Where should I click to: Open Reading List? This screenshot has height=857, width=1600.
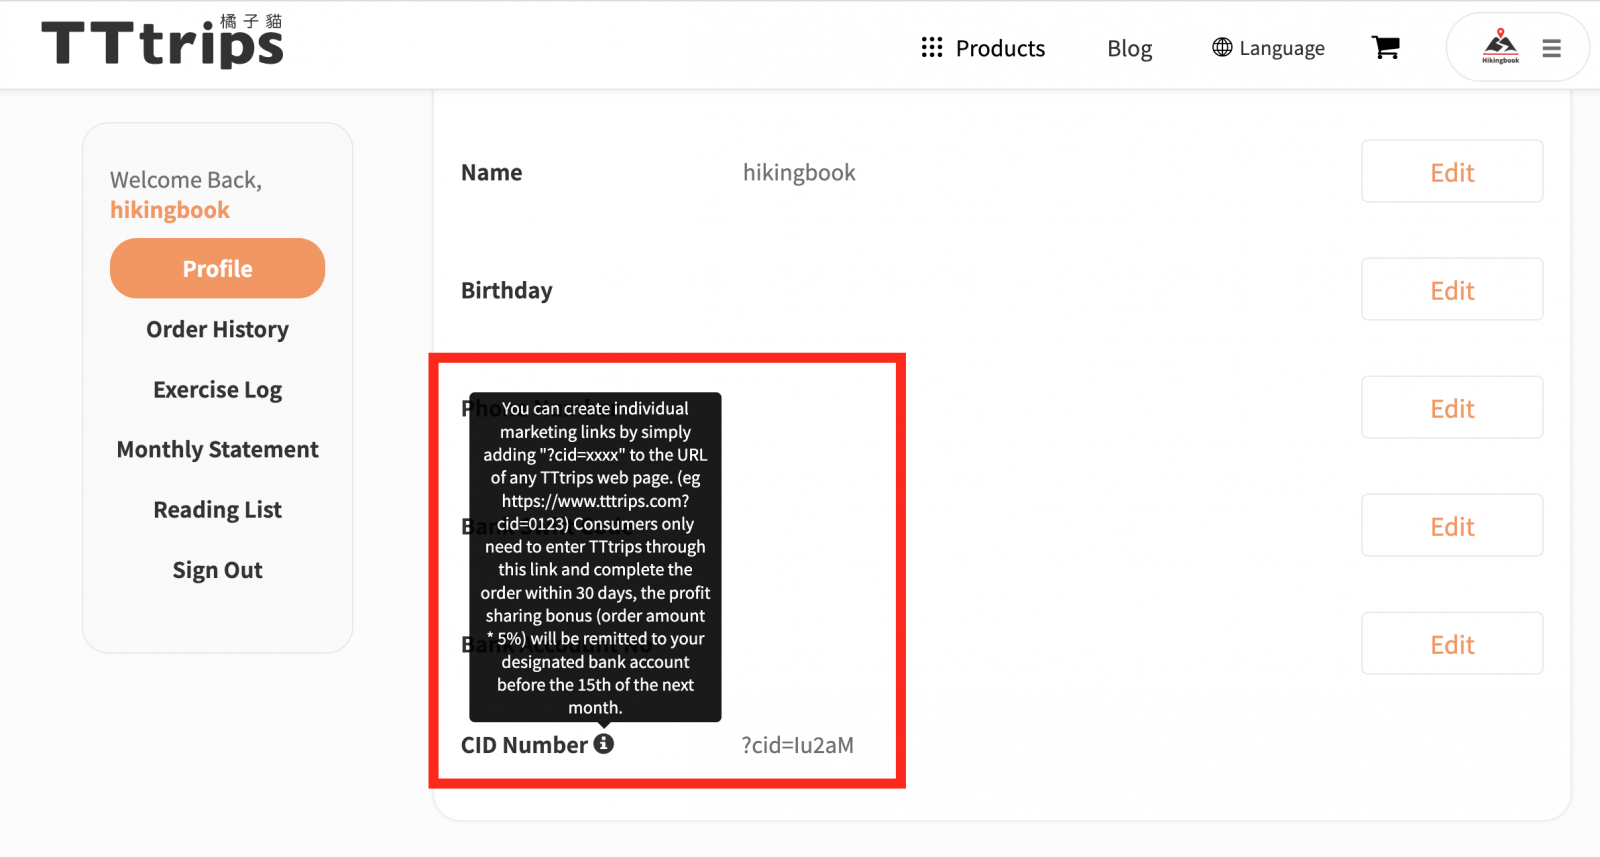(217, 509)
